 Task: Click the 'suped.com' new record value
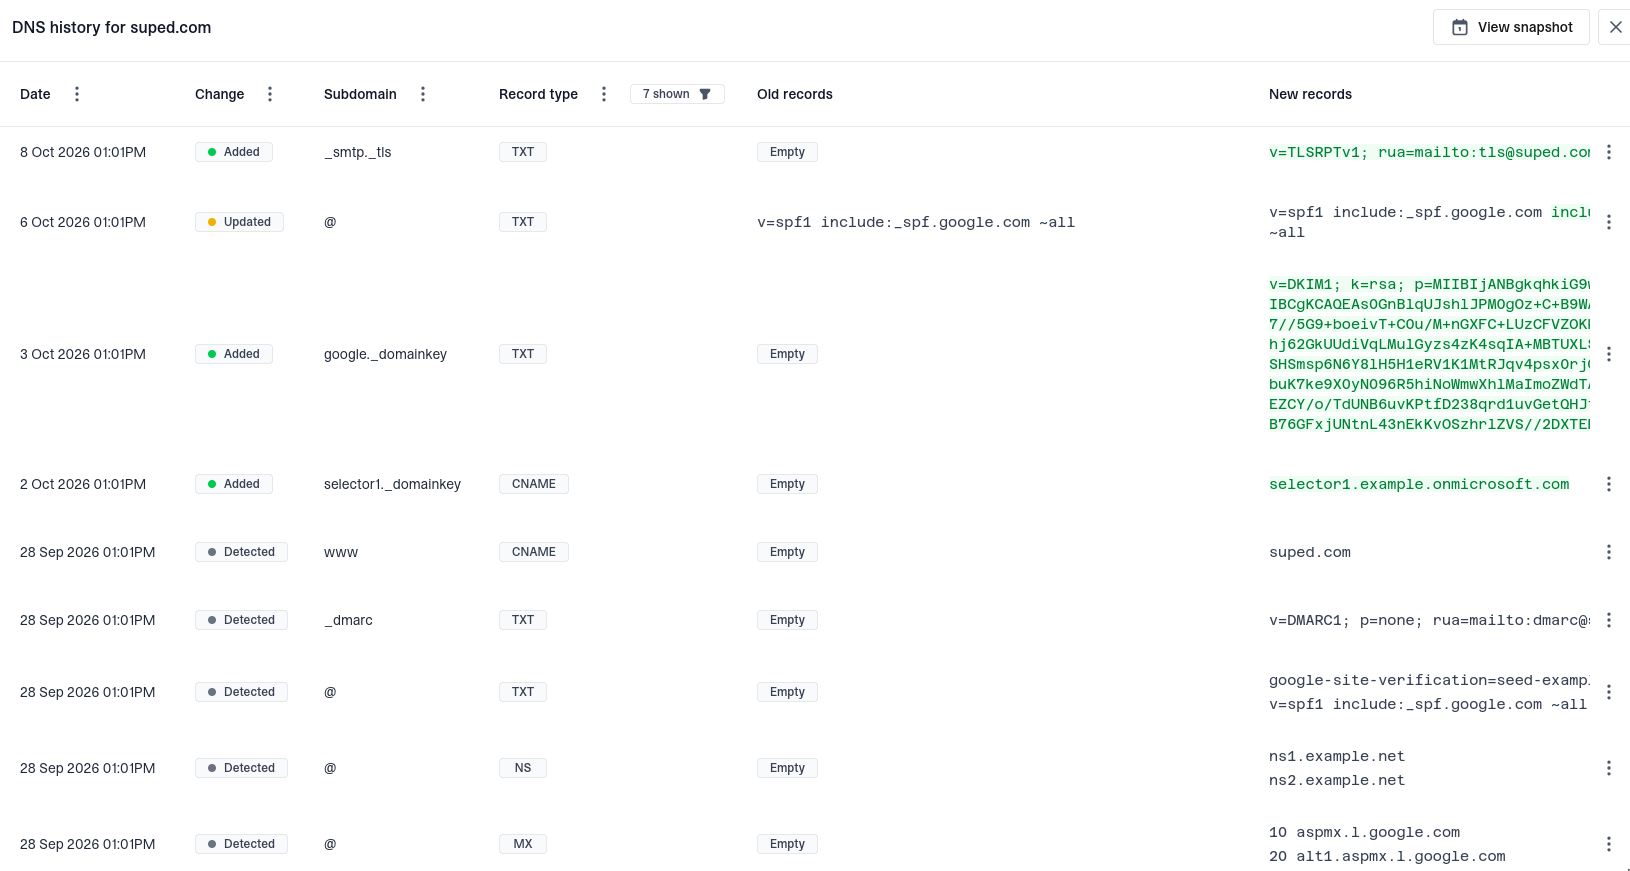[1310, 552]
